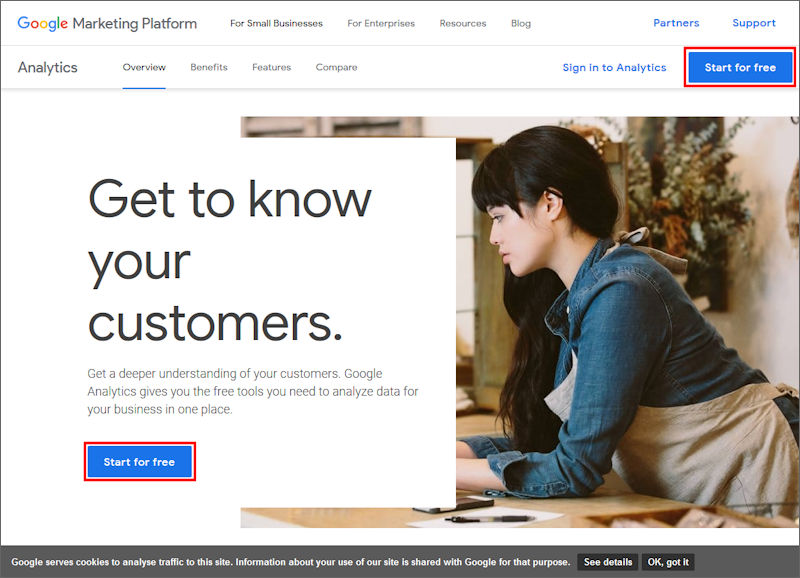The width and height of the screenshot is (800, 578).
Task: Open the Resources menu
Action: pyautogui.click(x=463, y=23)
